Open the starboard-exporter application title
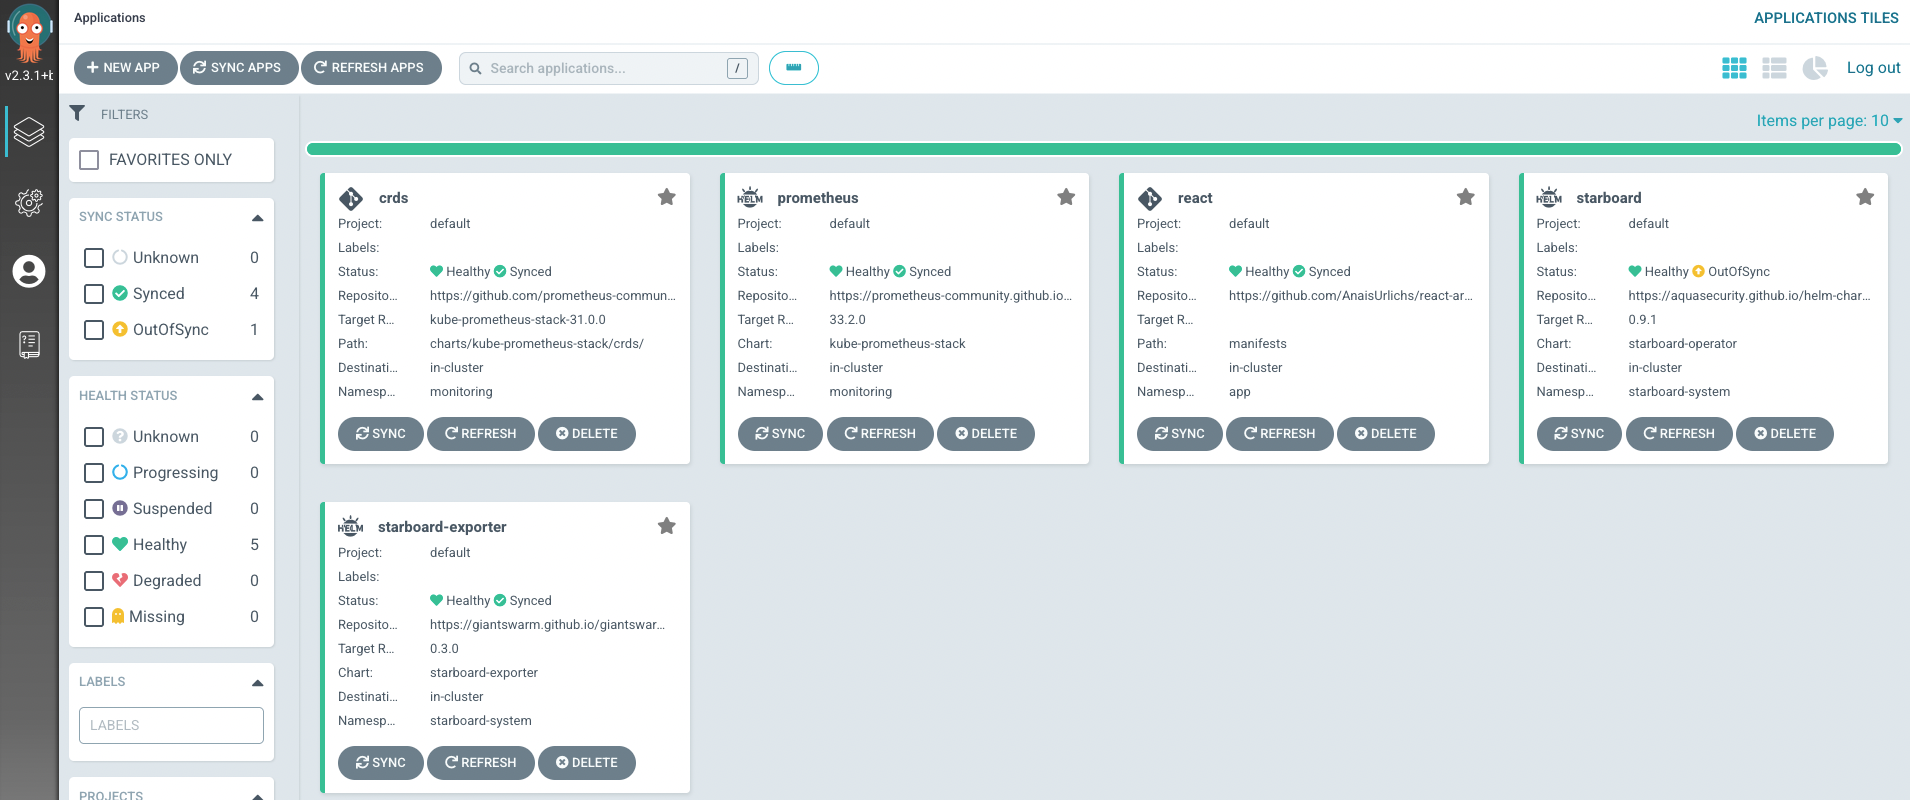Screen dimensions: 1910x800 tap(442, 527)
